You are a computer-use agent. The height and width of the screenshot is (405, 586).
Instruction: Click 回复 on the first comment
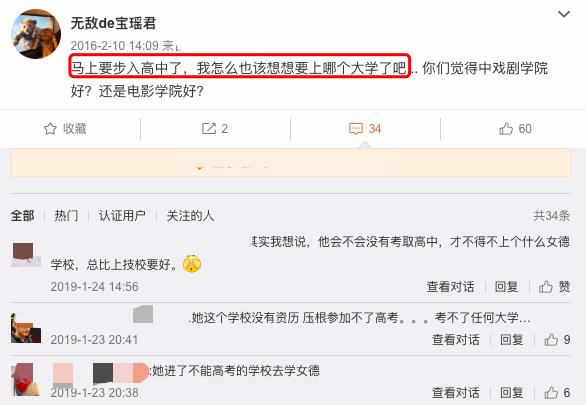click(x=506, y=287)
